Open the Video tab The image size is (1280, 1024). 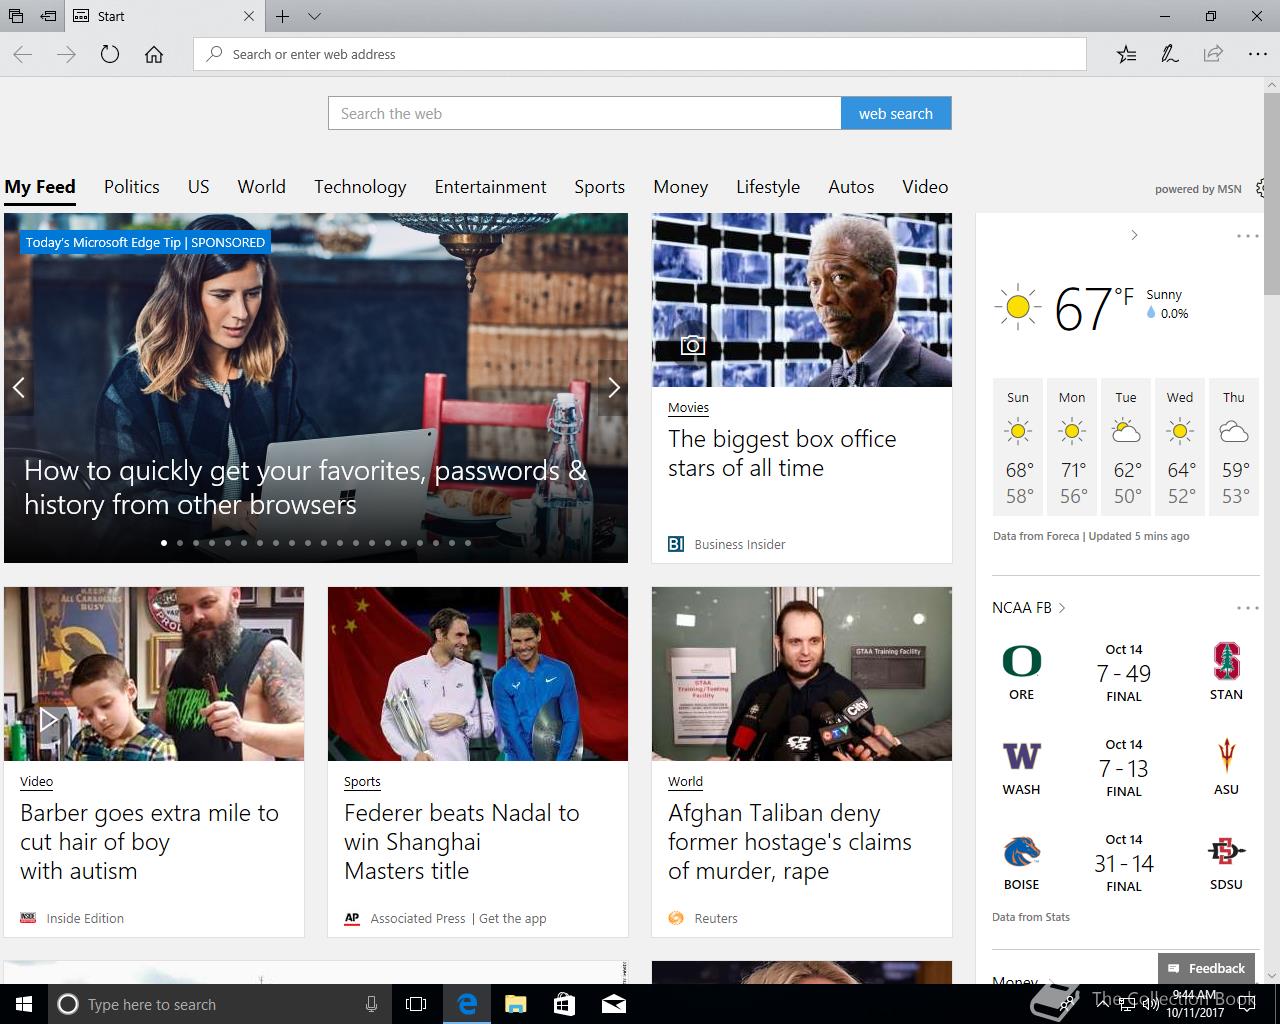pos(925,187)
